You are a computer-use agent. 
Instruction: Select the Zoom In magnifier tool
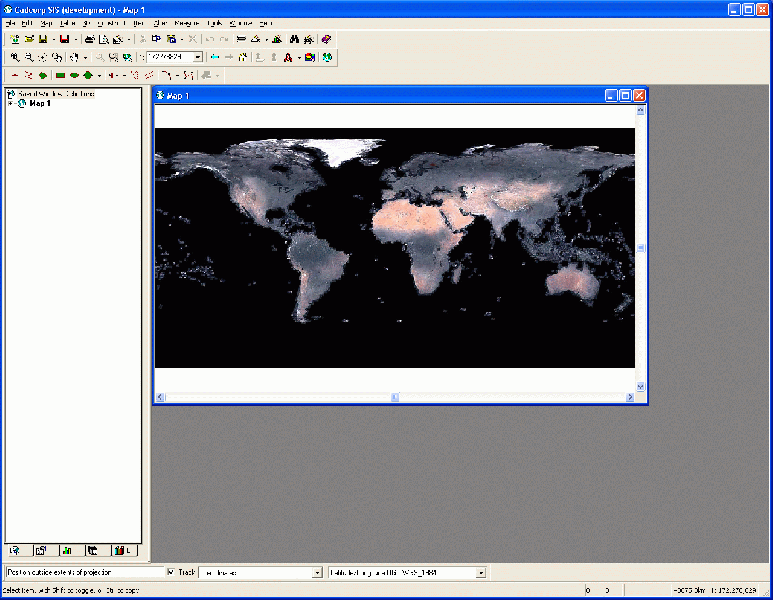click(x=15, y=58)
